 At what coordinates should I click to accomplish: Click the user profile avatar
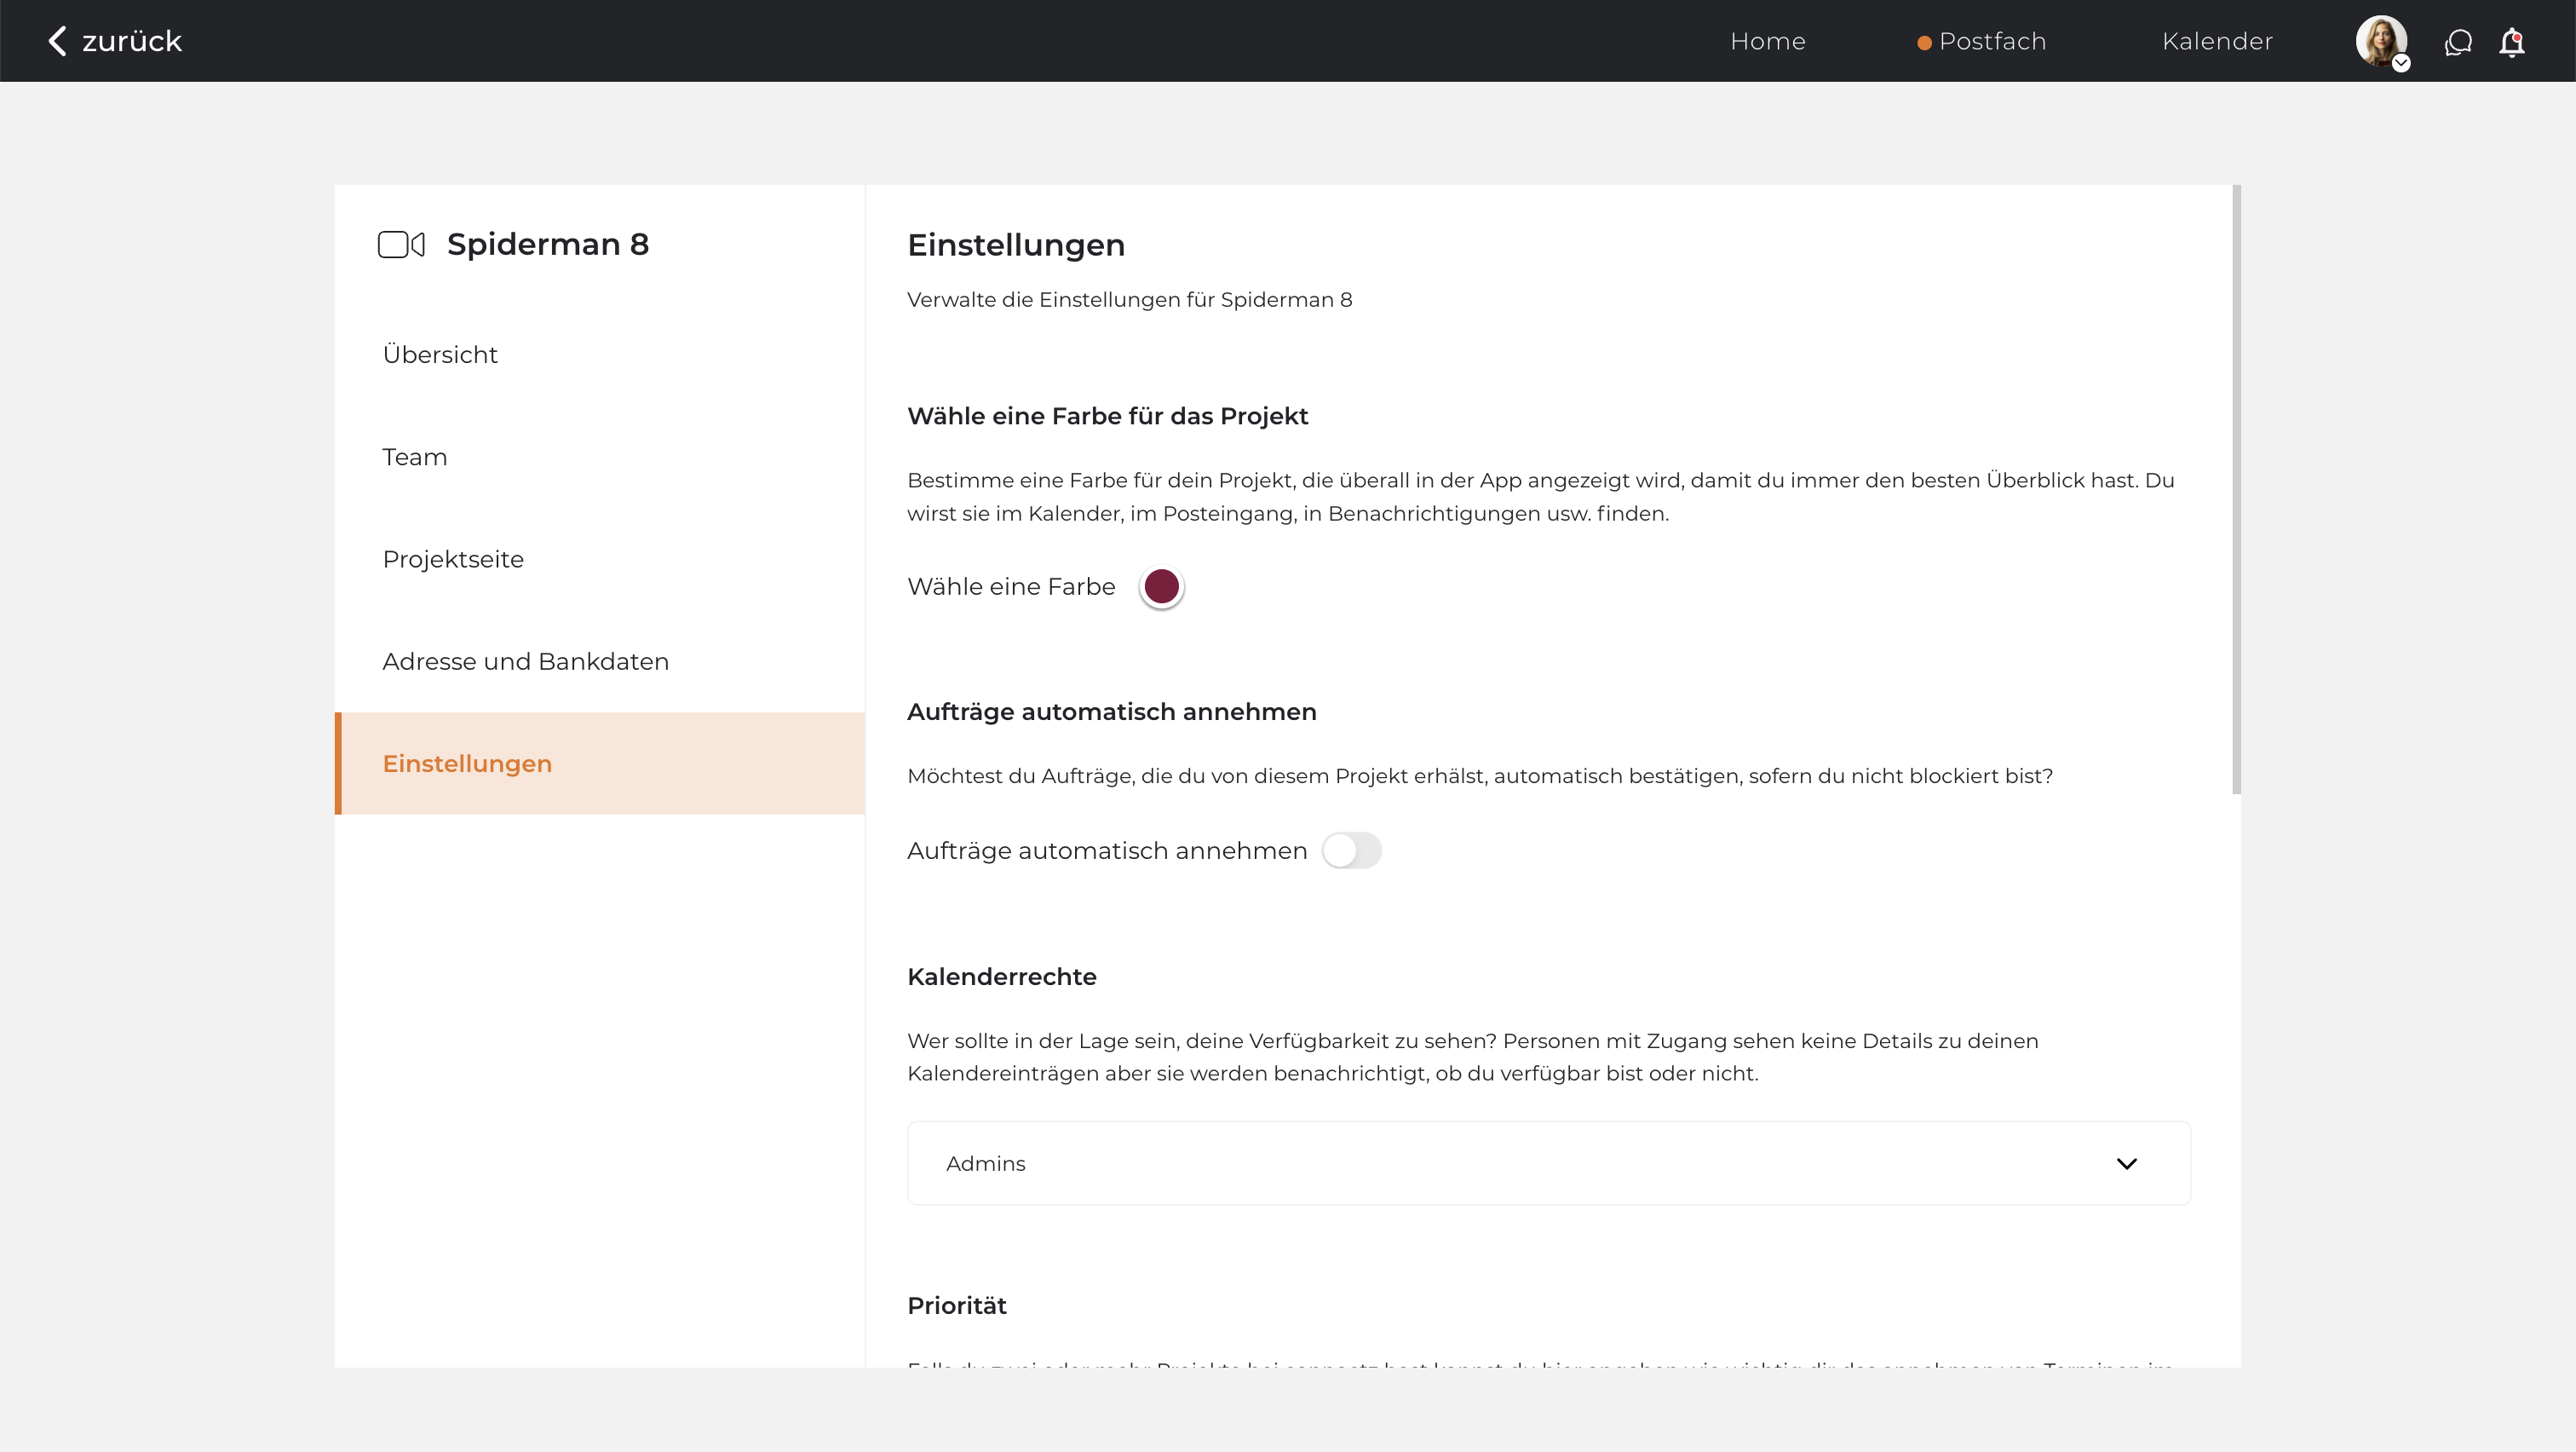[2380, 40]
